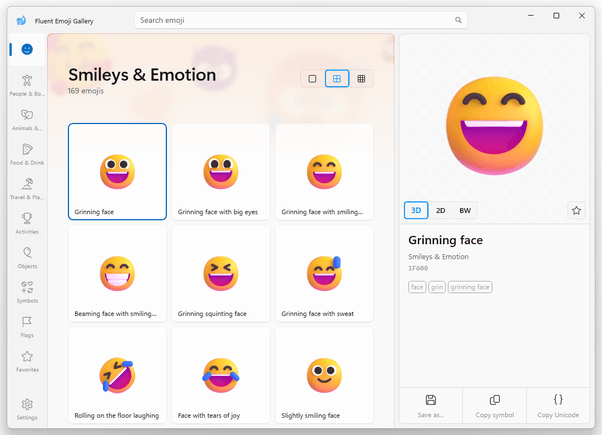Open the Flags category
This screenshot has height=435, width=602.
[27, 327]
